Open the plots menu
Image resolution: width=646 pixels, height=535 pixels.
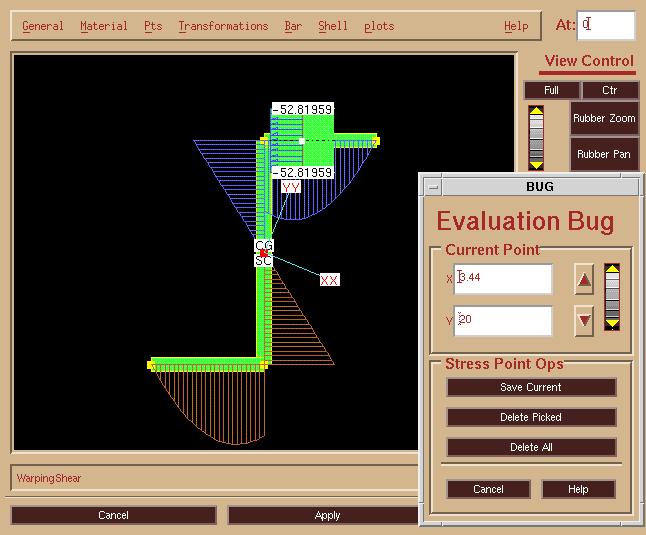click(379, 26)
